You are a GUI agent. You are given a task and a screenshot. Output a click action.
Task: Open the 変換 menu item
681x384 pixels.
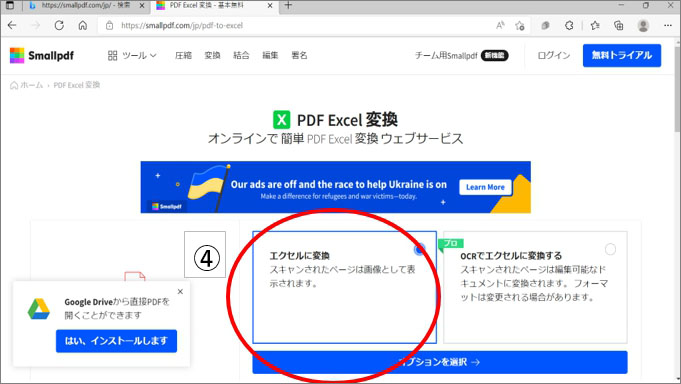click(212, 56)
